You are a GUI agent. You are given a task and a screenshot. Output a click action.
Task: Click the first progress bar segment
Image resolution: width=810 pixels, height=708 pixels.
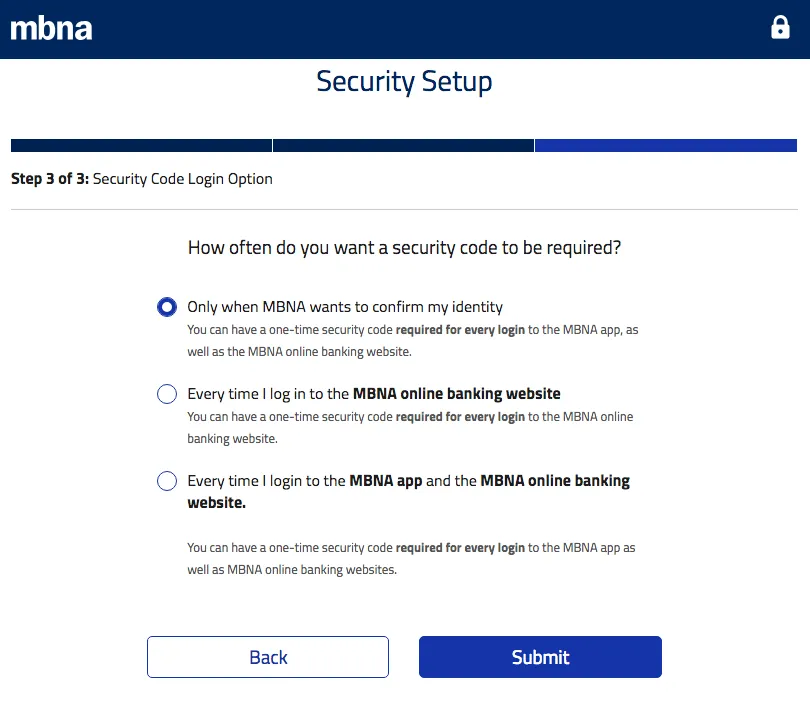click(x=141, y=145)
